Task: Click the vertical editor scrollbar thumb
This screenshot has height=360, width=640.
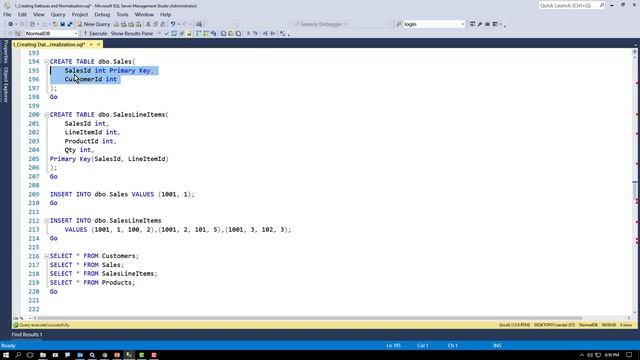Action: [x=635, y=191]
